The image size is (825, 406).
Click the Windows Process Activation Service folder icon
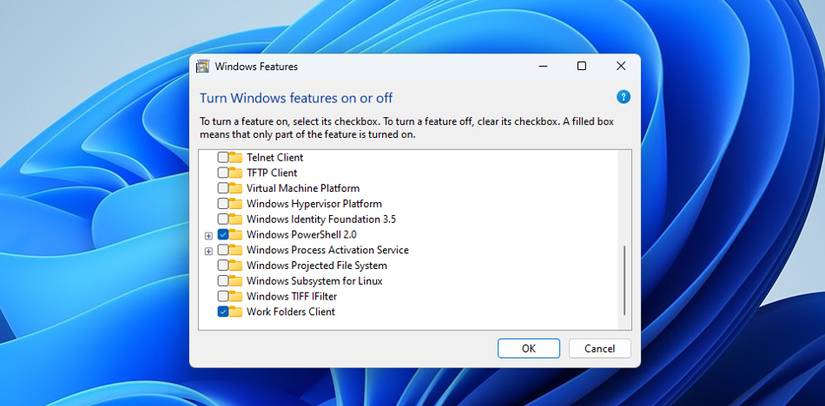coord(235,250)
